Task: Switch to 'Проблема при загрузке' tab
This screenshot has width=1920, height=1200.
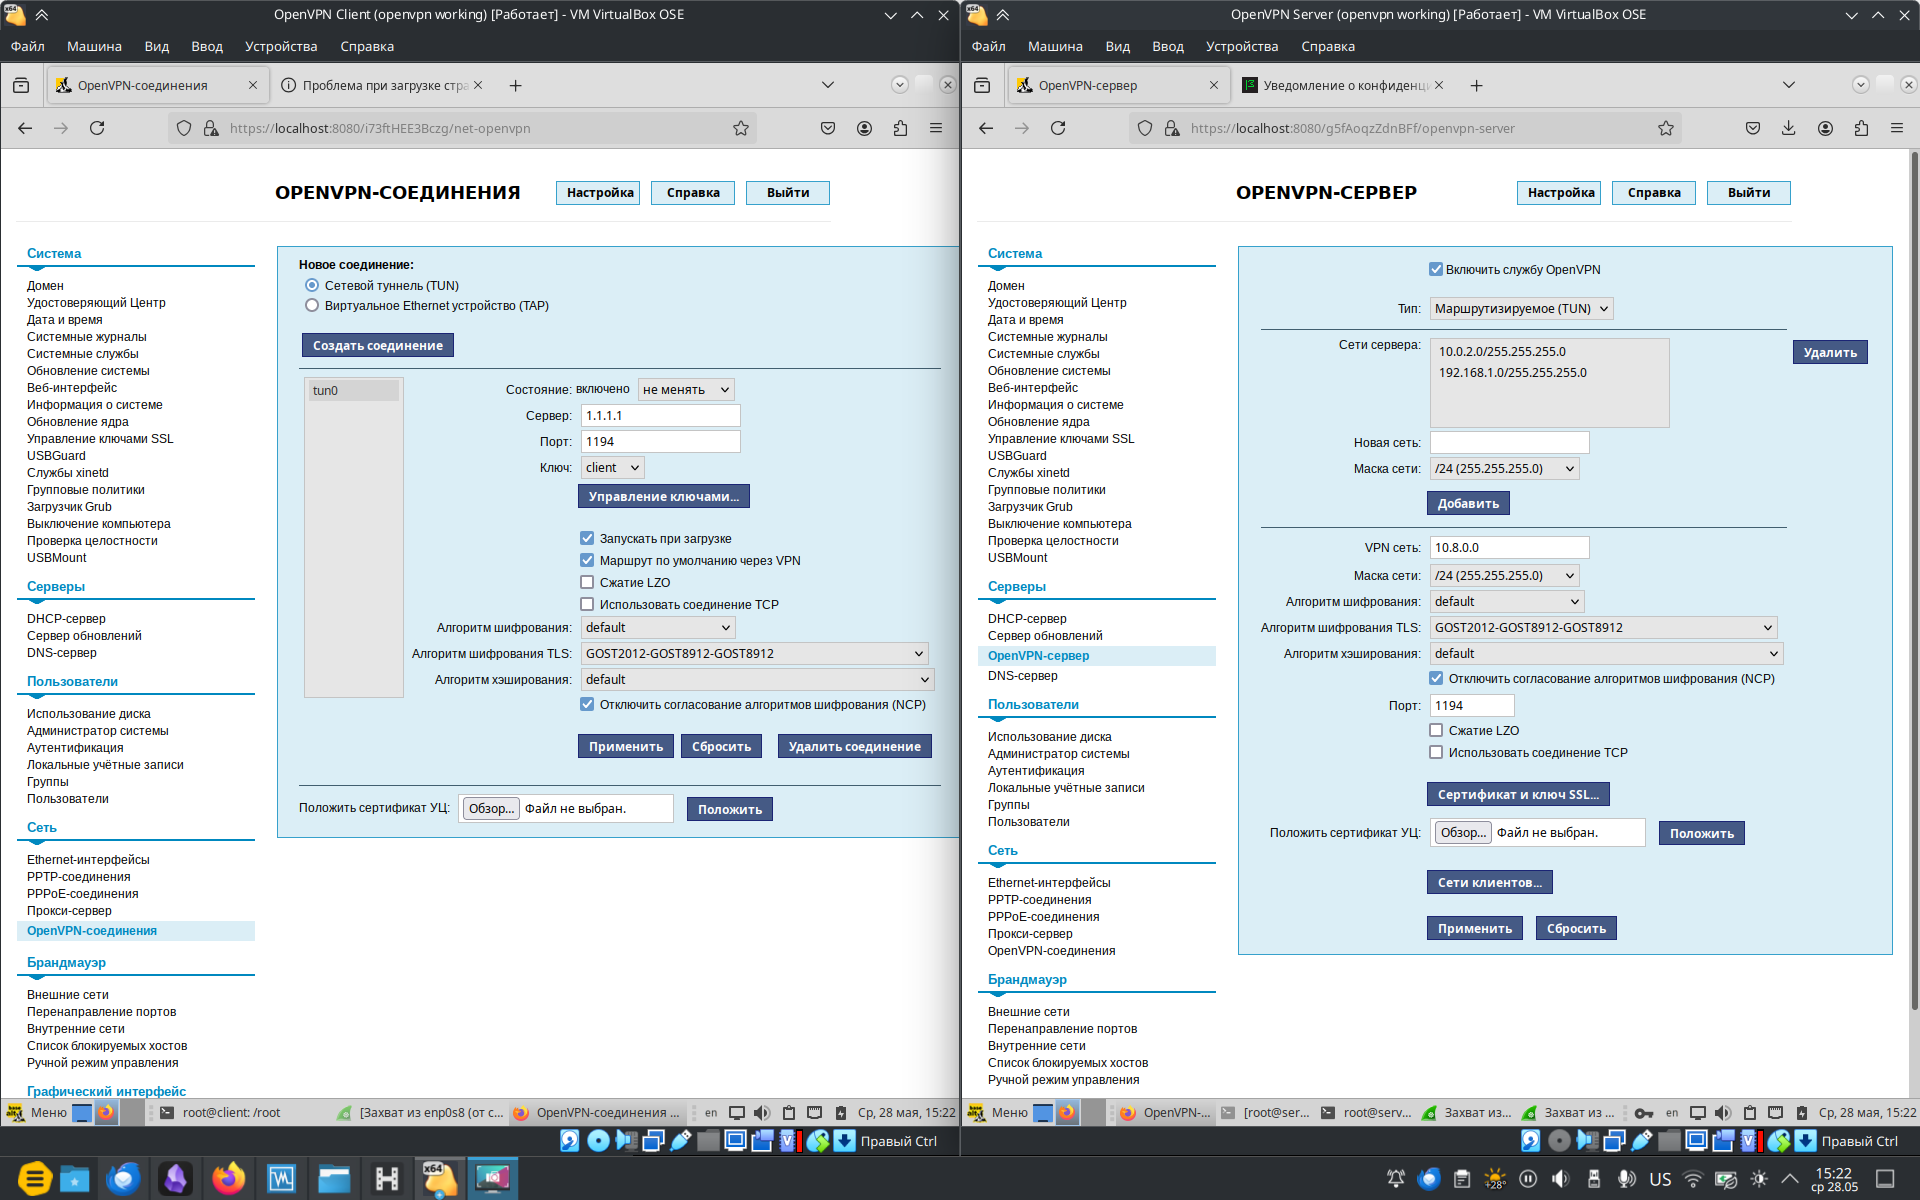Action: 382,85
